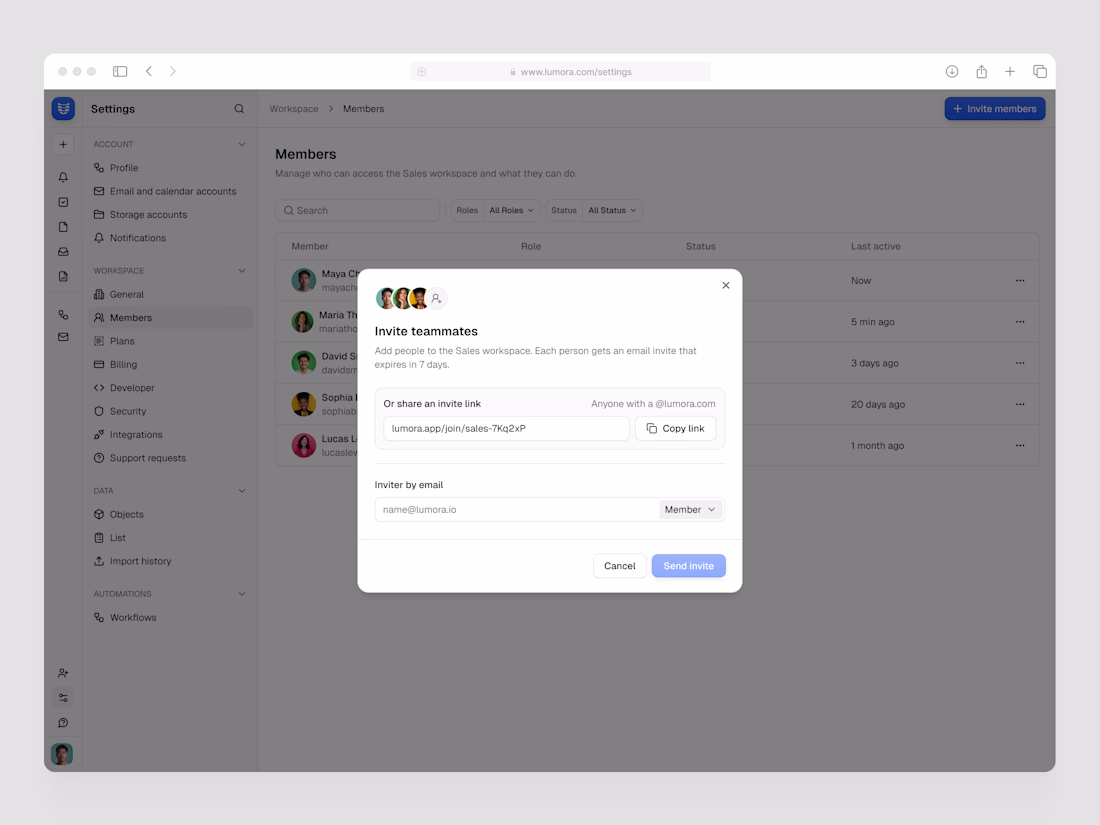Click the browser sidebar toggle icon
This screenshot has width=1100, height=825.
[120, 72]
